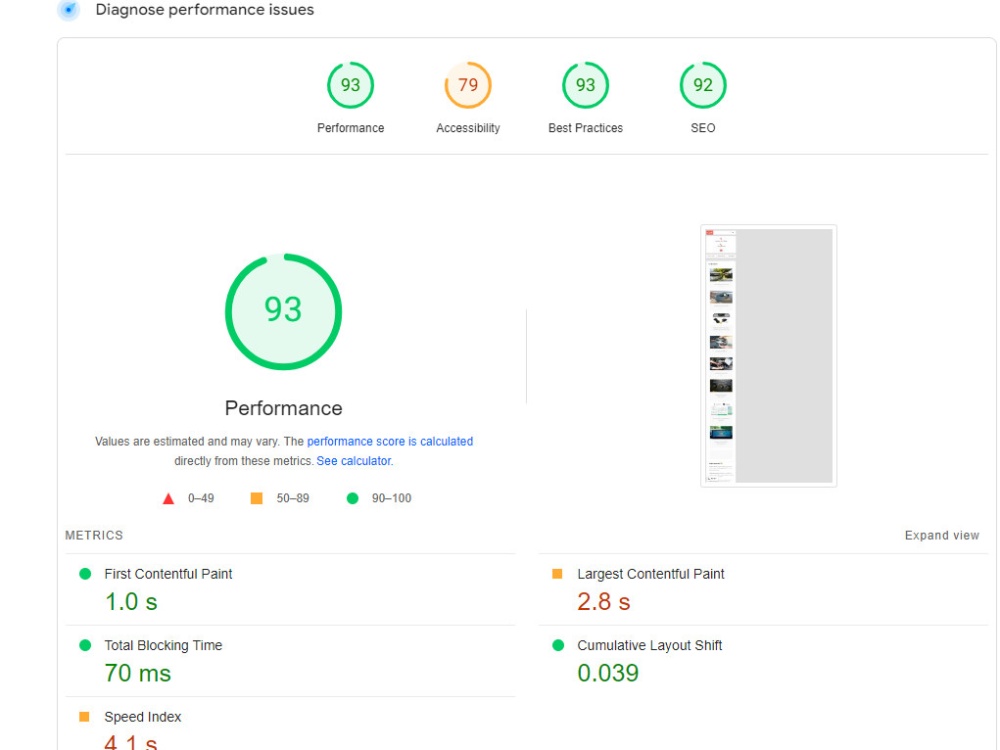Image resolution: width=1000 pixels, height=750 pixels.
Task: Click the orange square 50–89 legend icon
Action: point(256,498)
